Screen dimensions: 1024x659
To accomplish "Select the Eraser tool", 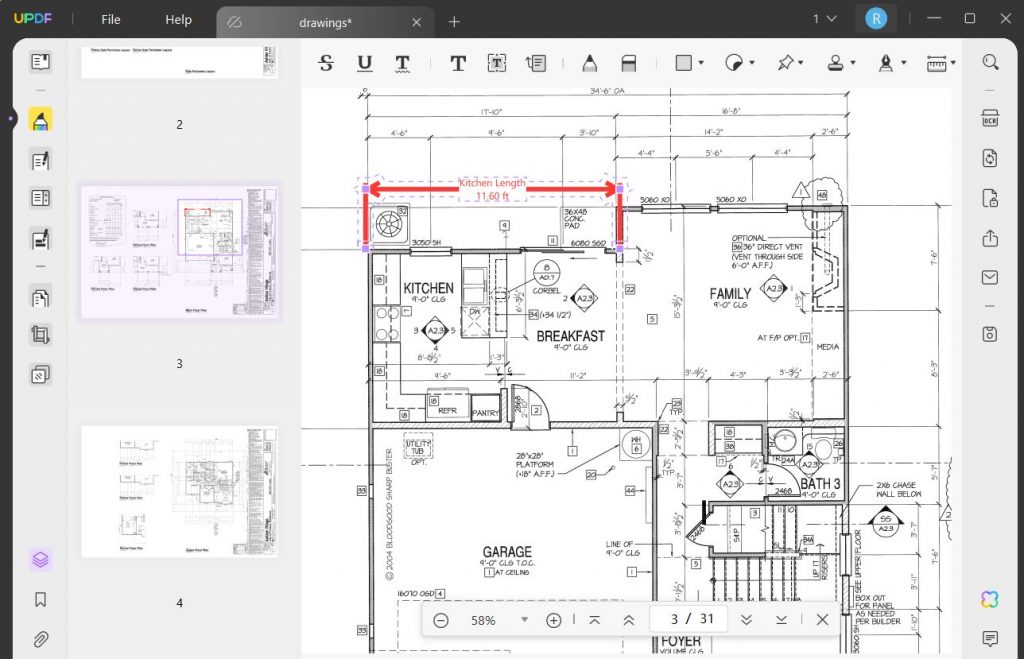I will click(628, 62).
